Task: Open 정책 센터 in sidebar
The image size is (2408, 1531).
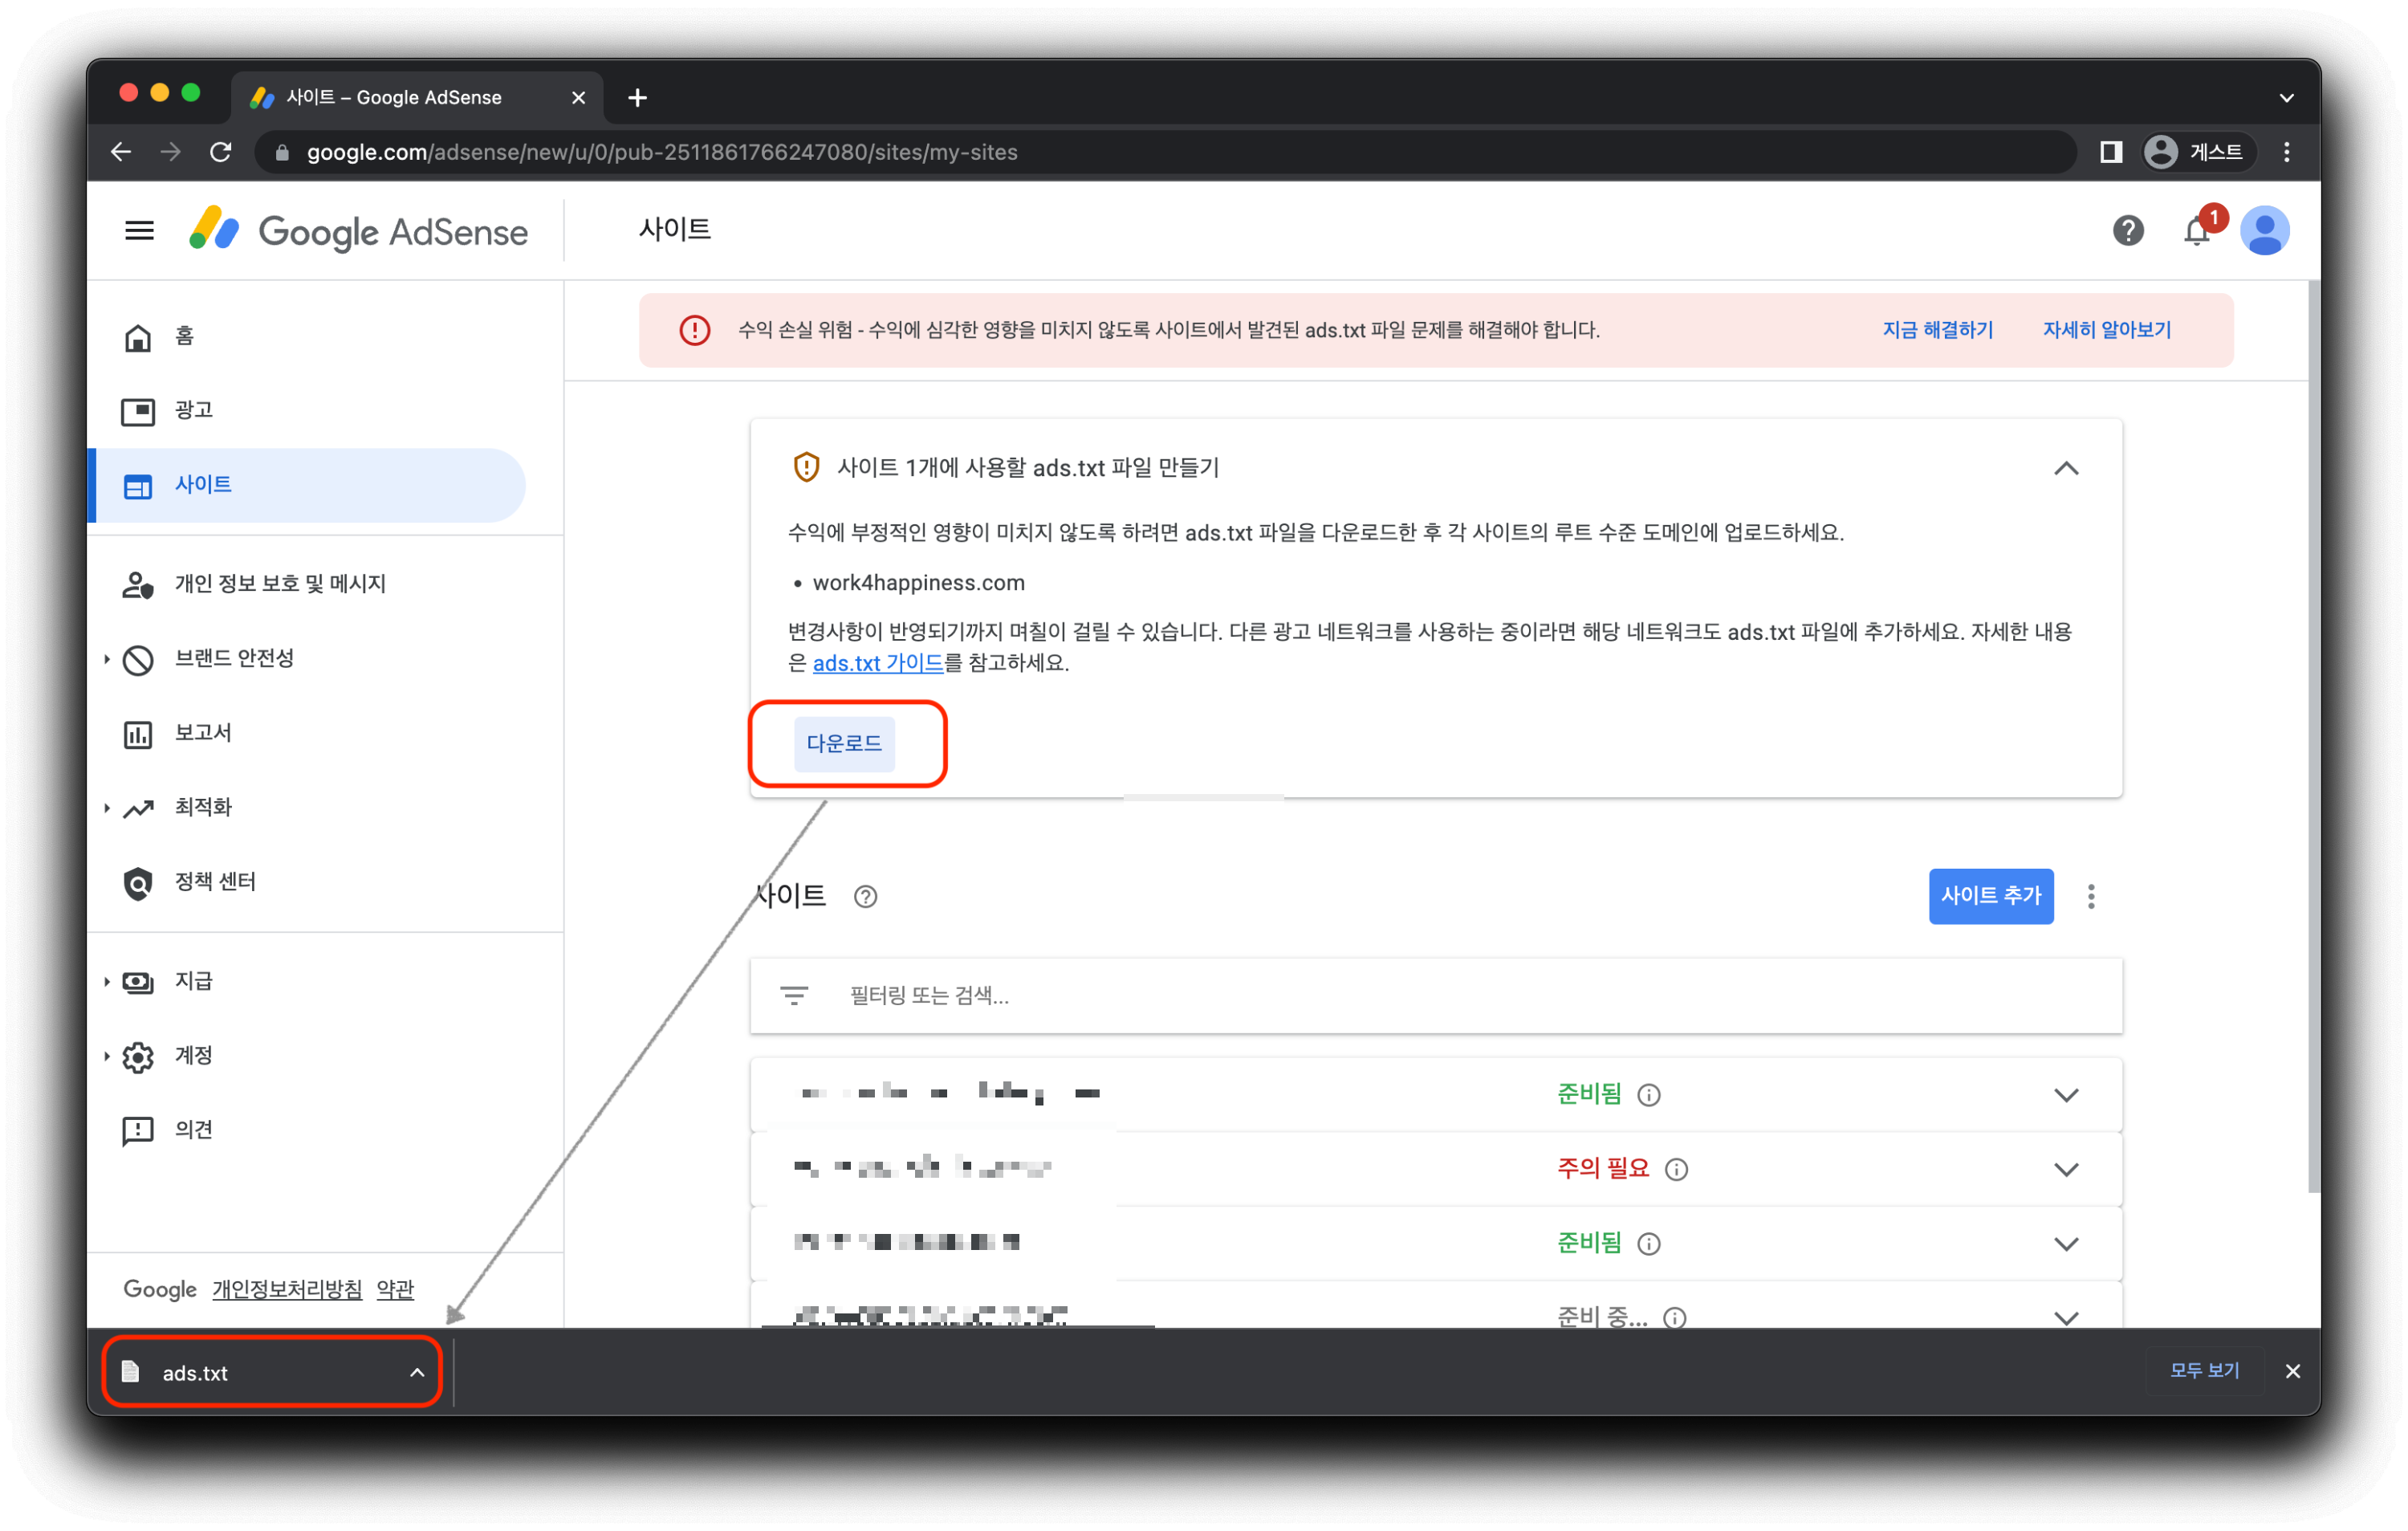Action: 215,882
